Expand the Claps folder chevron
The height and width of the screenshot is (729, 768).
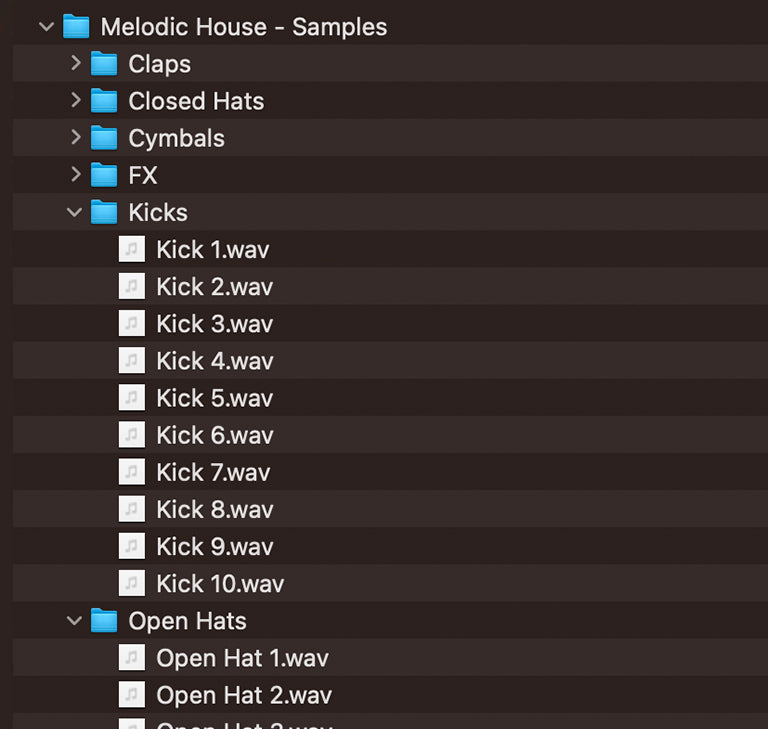click(74, 64)
